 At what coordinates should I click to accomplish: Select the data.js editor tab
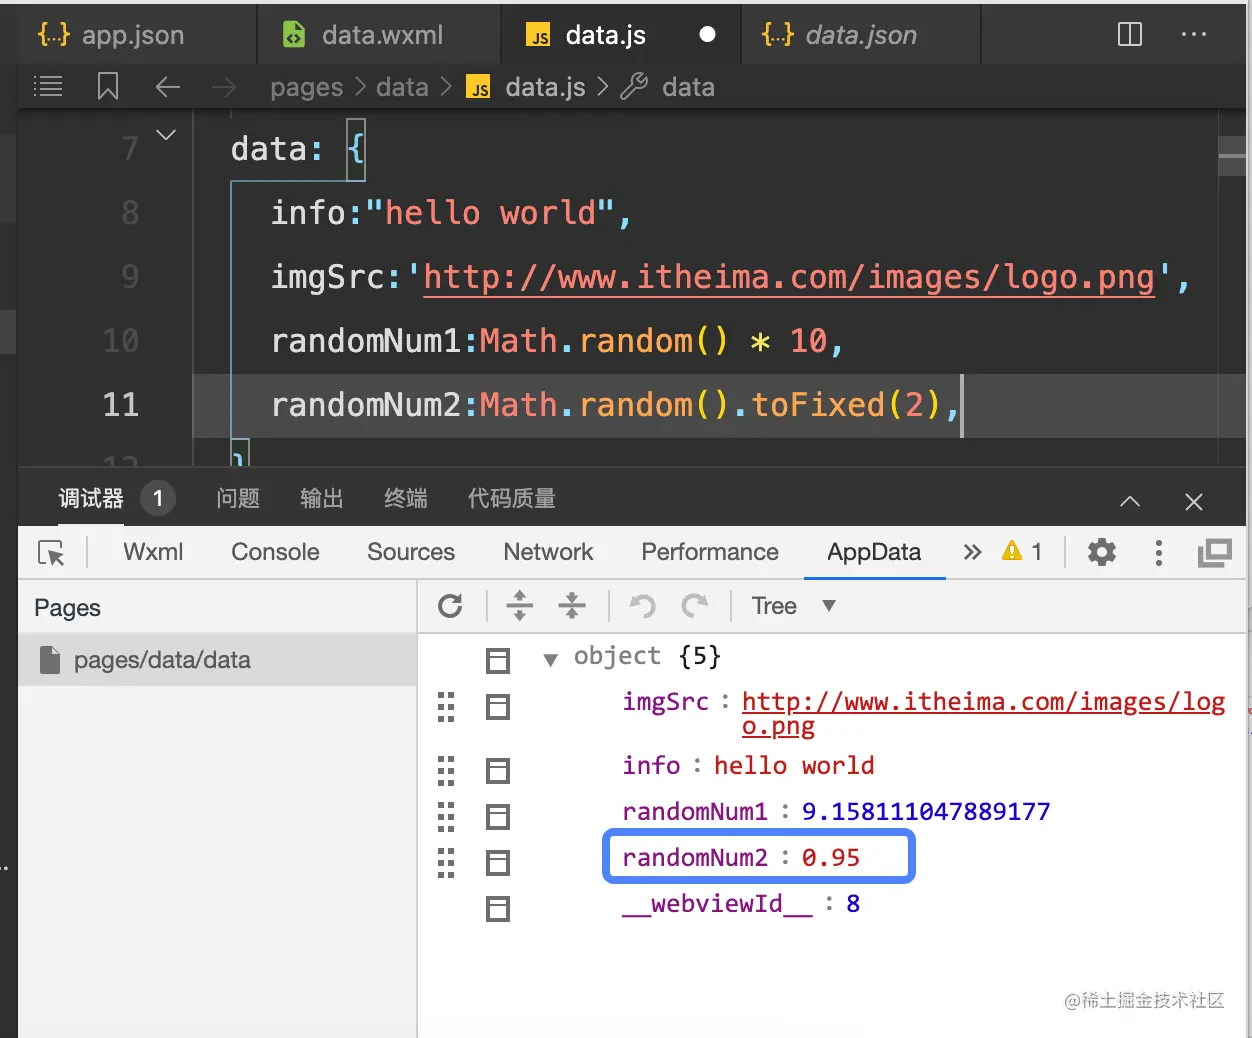606,35
